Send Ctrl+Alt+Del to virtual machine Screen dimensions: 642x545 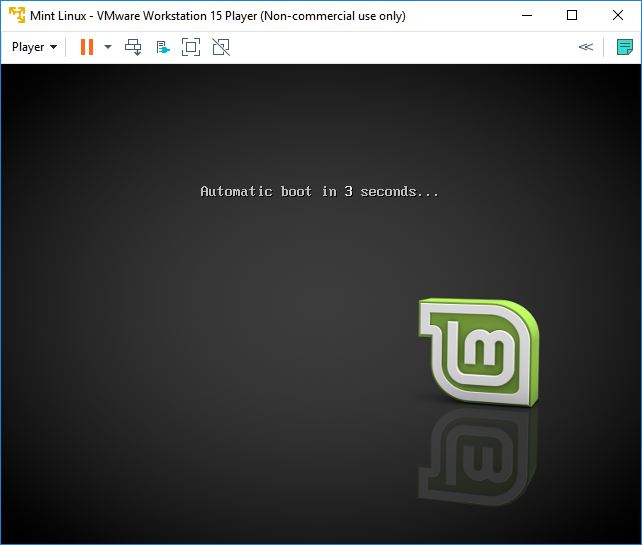pos(133,47)
